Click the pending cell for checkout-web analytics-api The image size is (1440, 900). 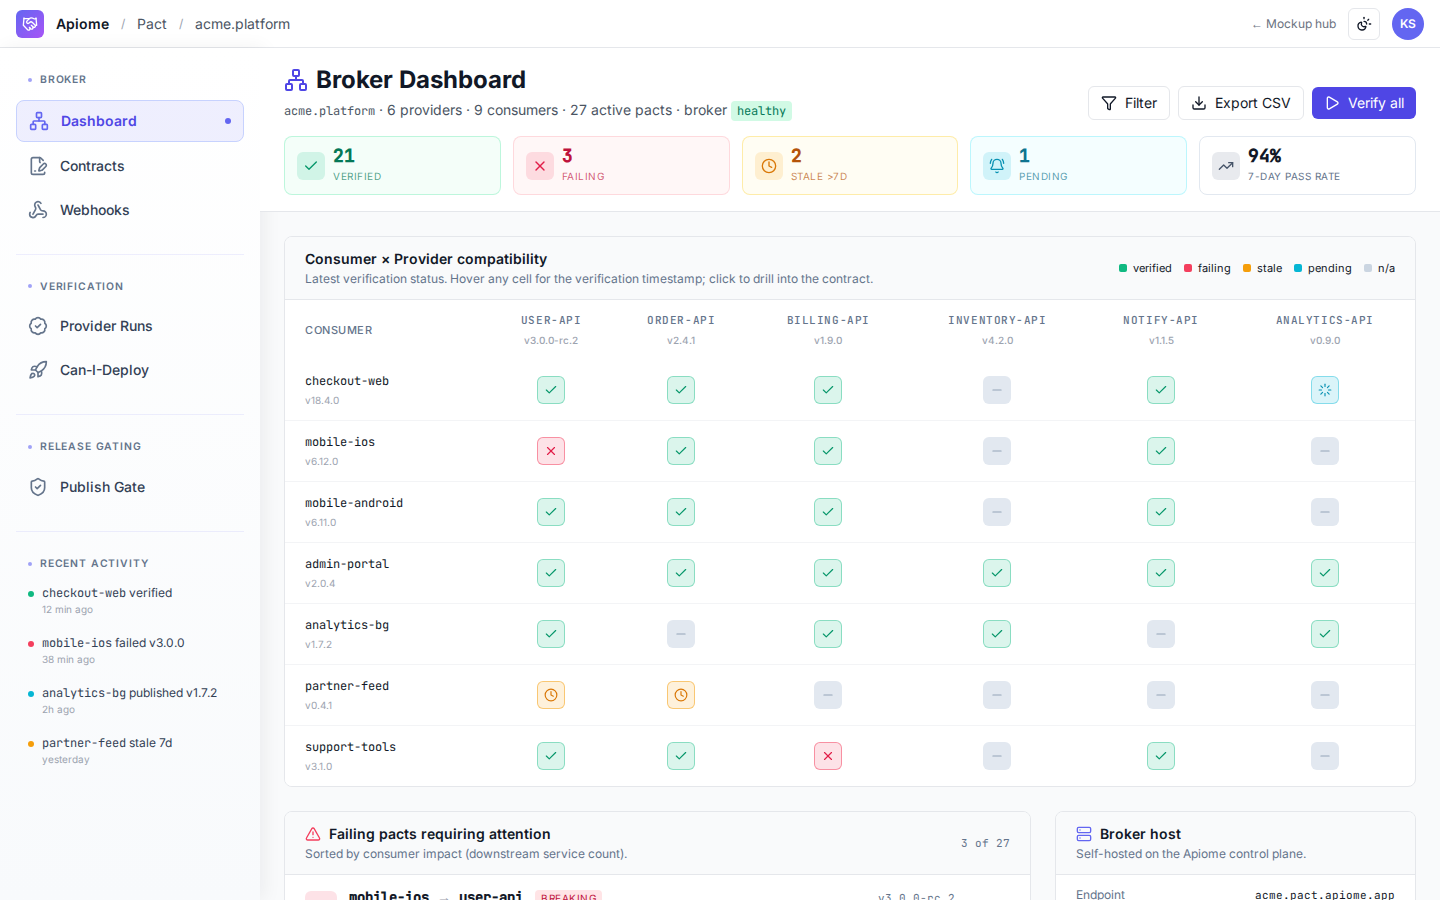[x=1325, y=390]
